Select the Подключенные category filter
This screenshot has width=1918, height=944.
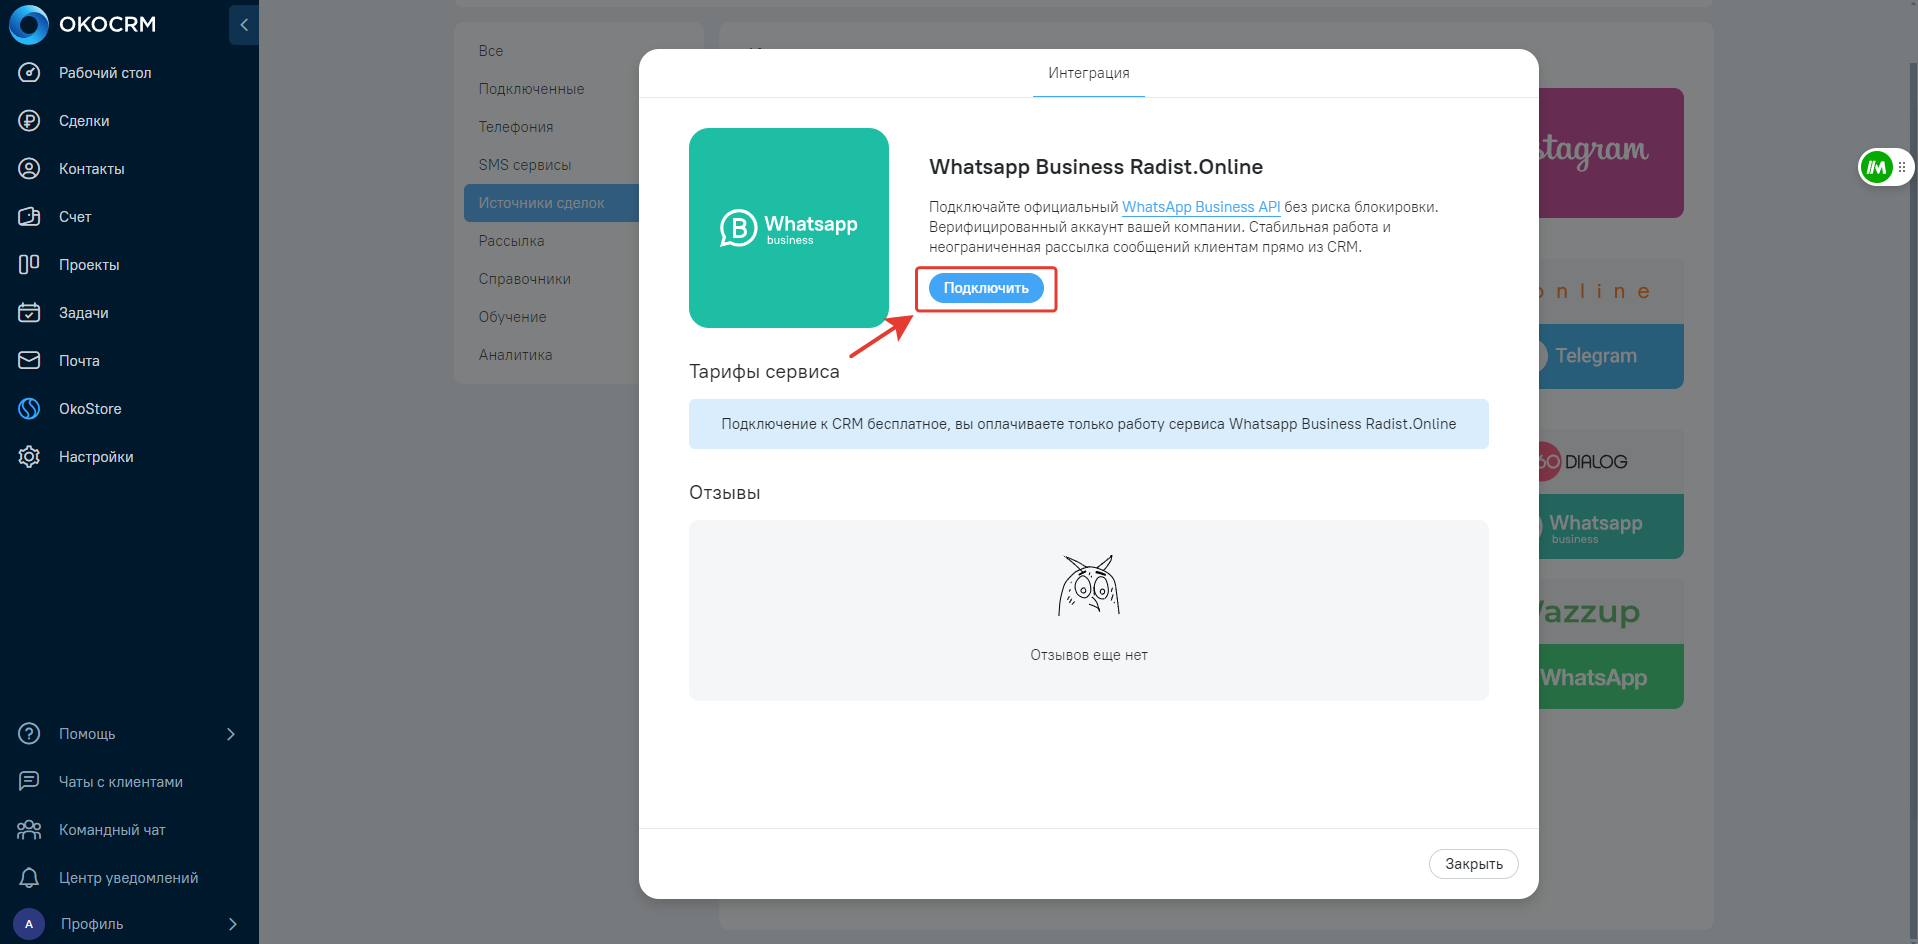531,89
